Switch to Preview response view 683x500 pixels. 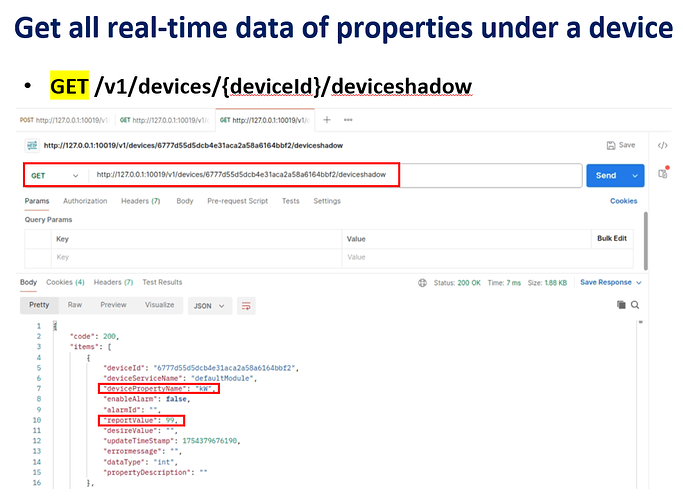pos(113,305)
